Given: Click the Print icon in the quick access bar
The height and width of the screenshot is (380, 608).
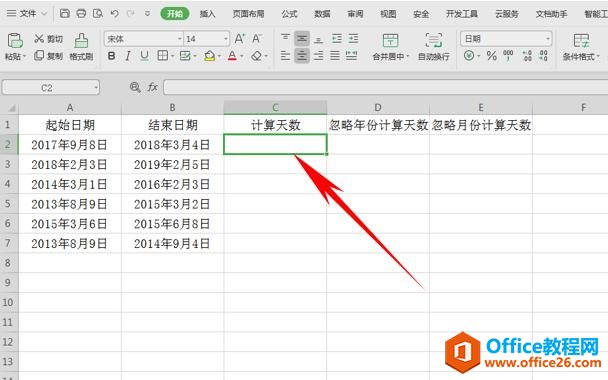Looking at the screenshot, I should [81, 14].
